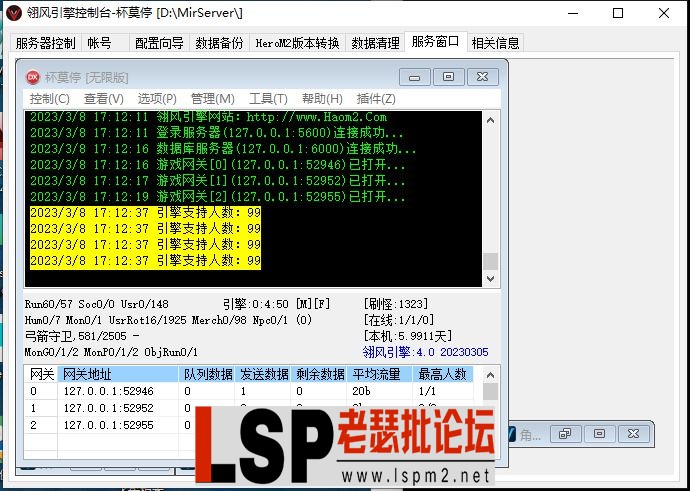Click the red DX icon of 杯莫停 window

(x=33, y=77)
